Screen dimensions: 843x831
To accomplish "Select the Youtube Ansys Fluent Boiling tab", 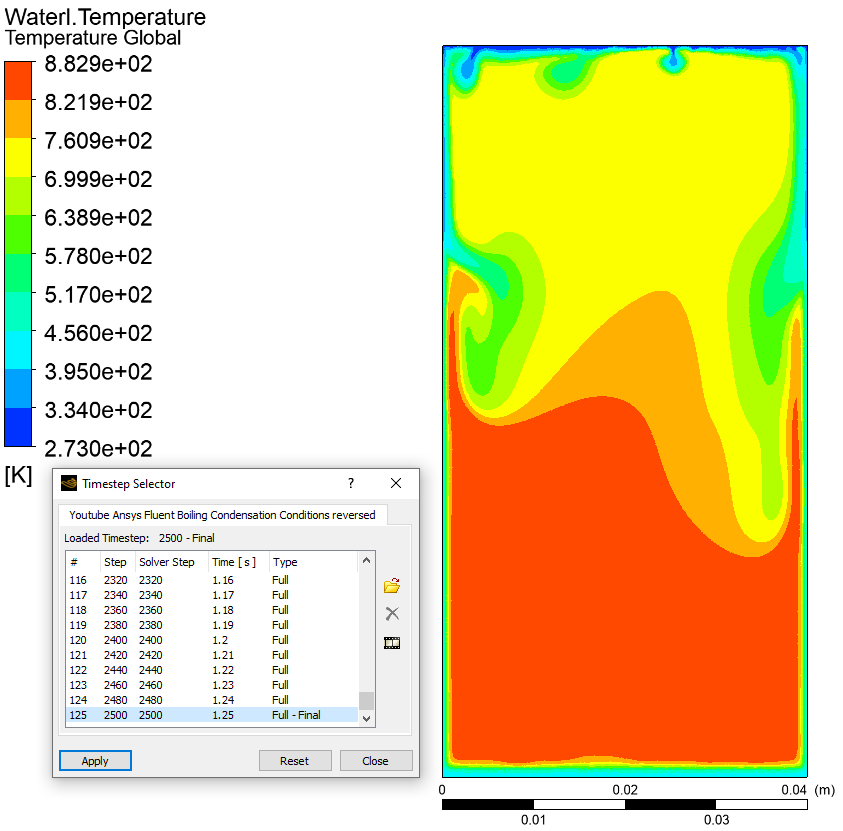I will pyautogui.click(x=222, y=515).
